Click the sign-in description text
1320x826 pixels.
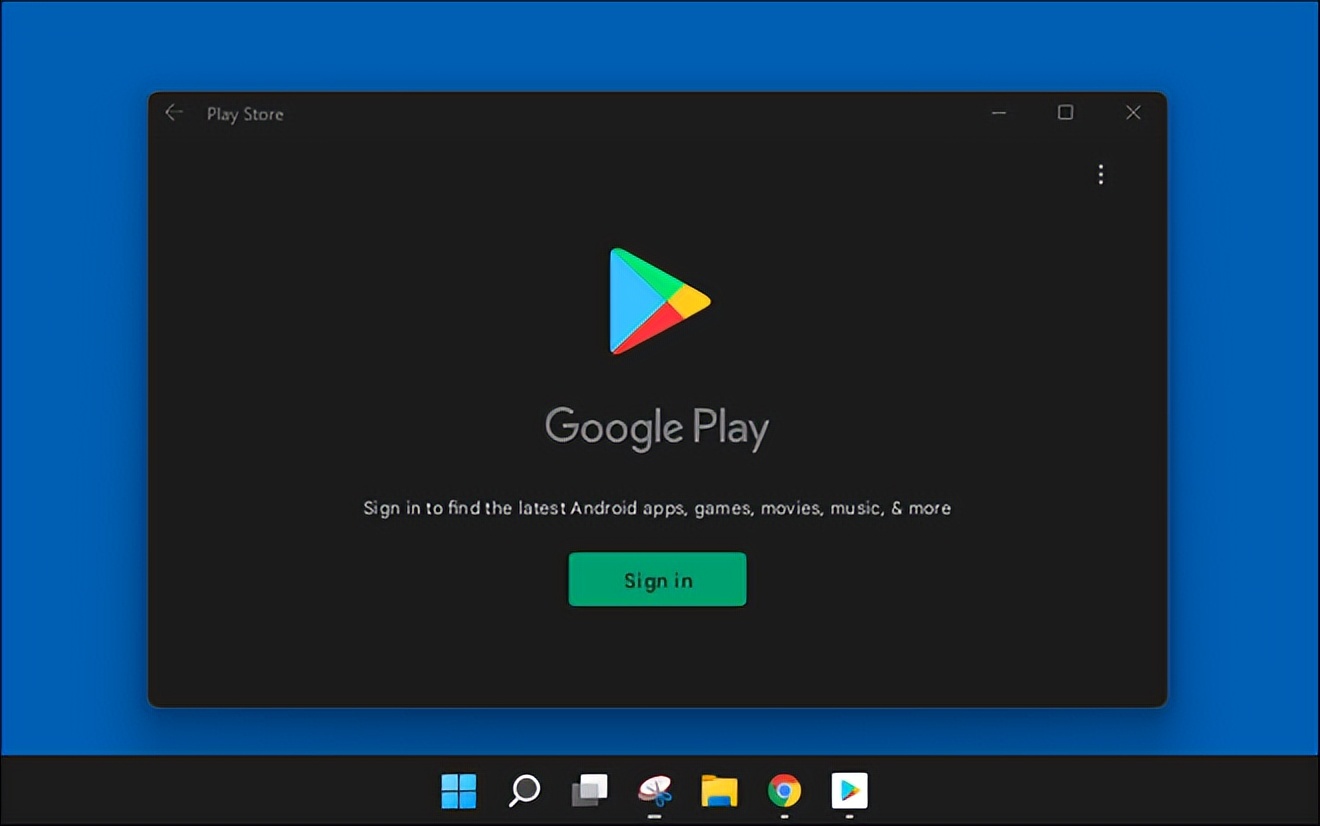pos(657,507)
